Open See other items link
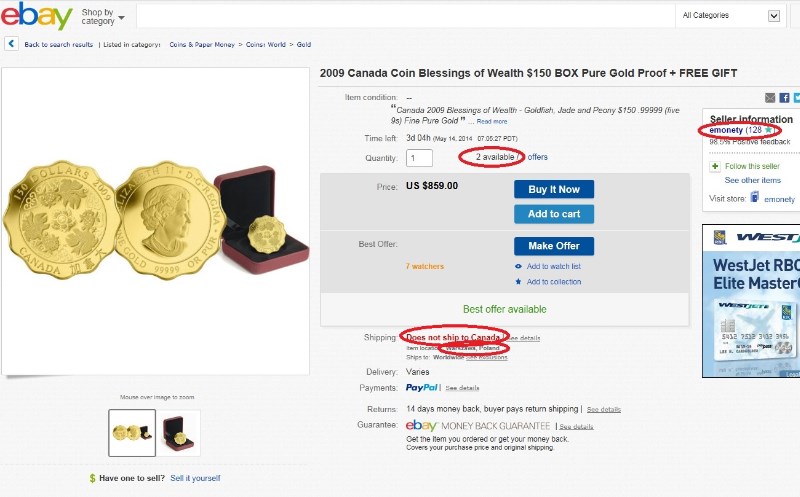Viewport: 800px width, 497px height. point(752,181)
